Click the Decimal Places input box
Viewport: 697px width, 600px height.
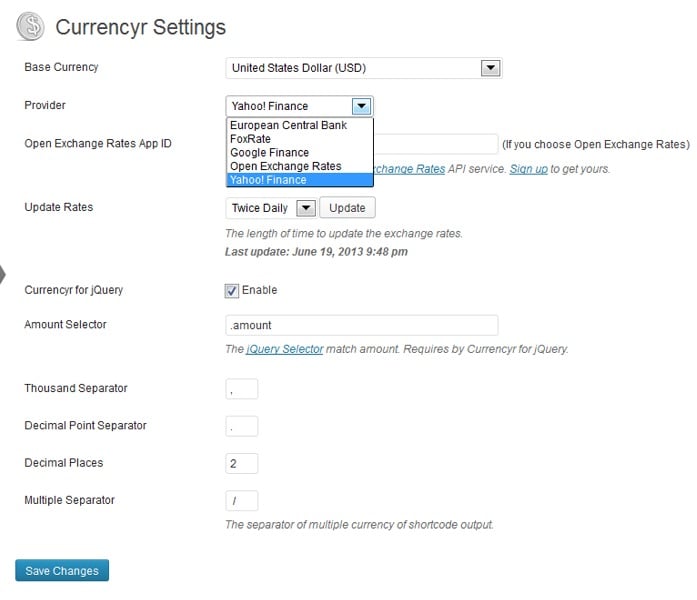[x=241, y=464]
